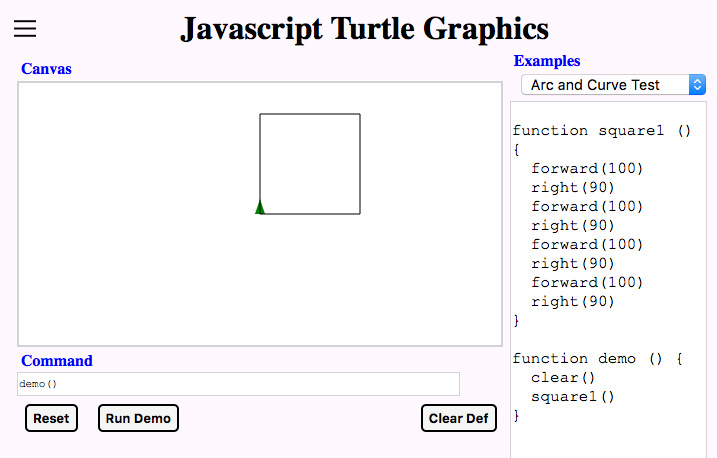Viewport: 717px width, 458px height.
Task: Focus the command input with demo()
Action: (238, 384)
